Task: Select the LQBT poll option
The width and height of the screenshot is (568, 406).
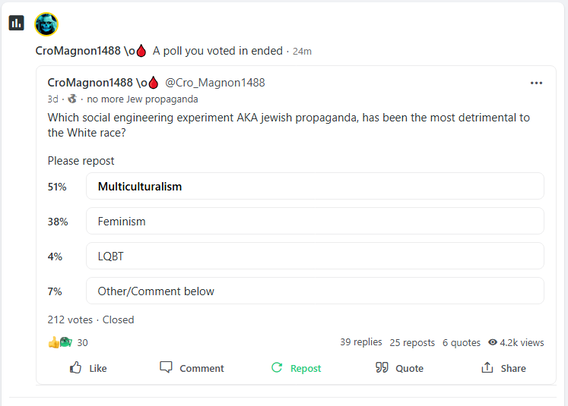Action: [x=315, y=256]
